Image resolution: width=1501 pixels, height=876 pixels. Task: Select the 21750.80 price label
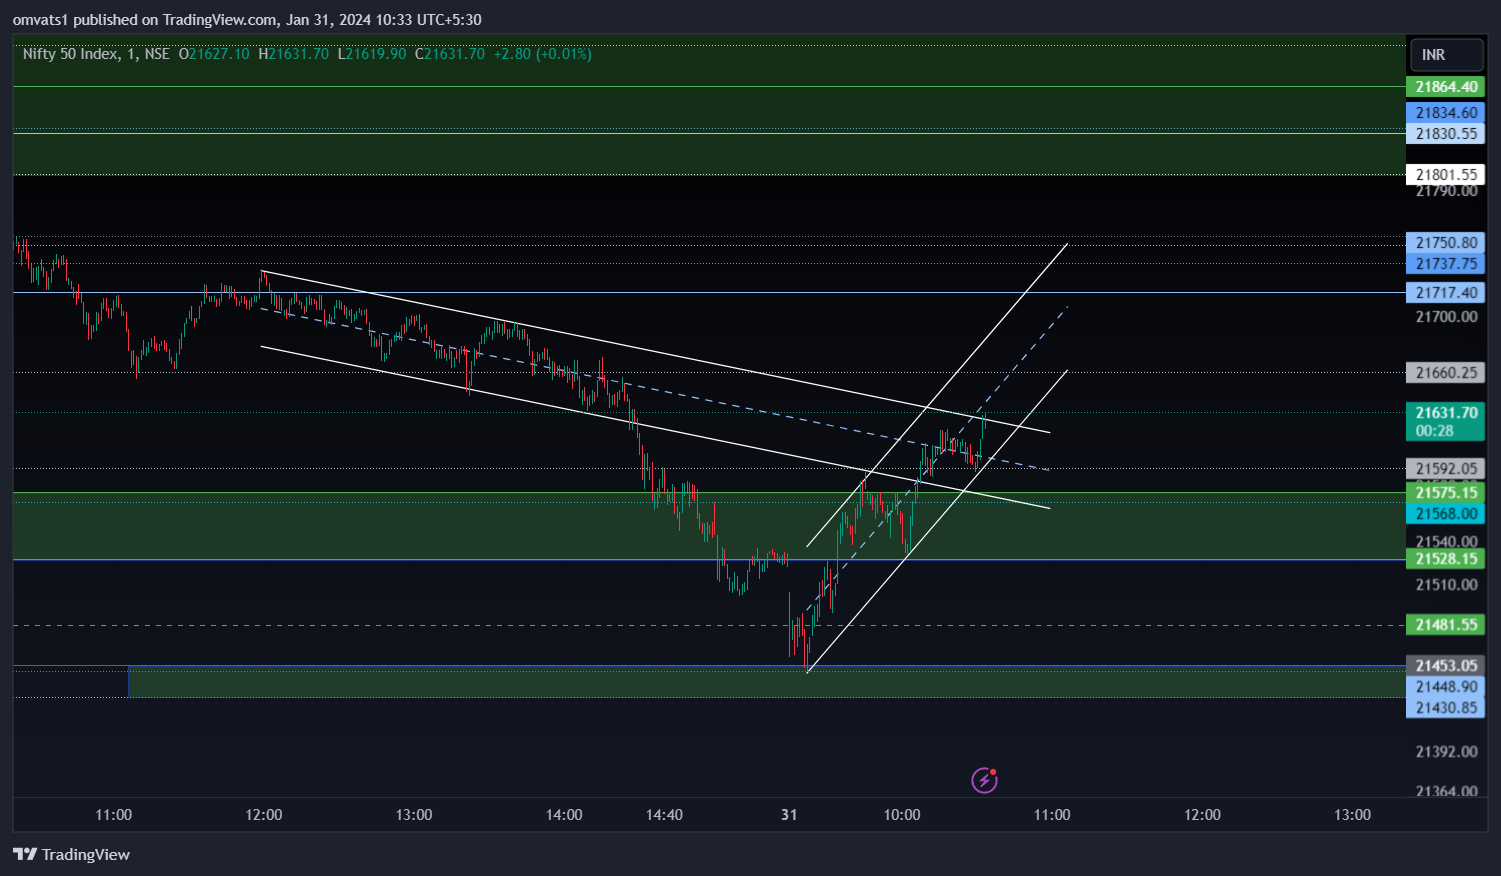click(x=1445, y=243)
